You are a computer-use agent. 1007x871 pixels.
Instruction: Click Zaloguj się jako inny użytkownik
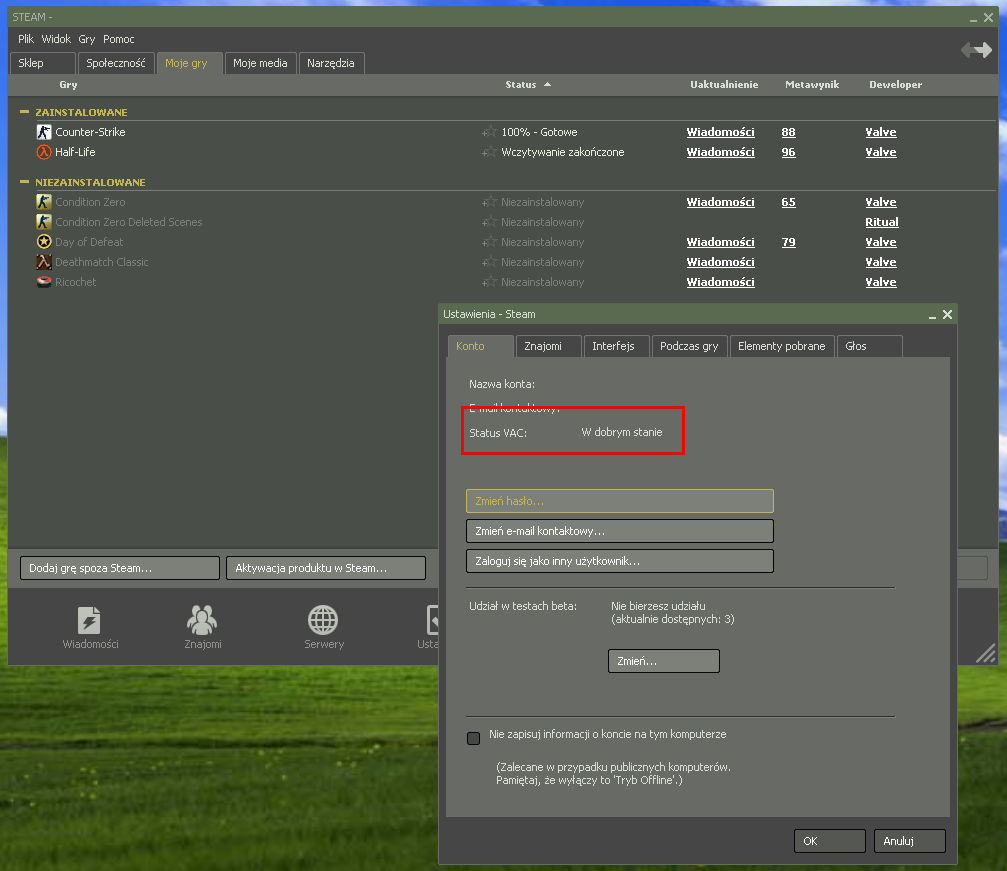[620, 561]
